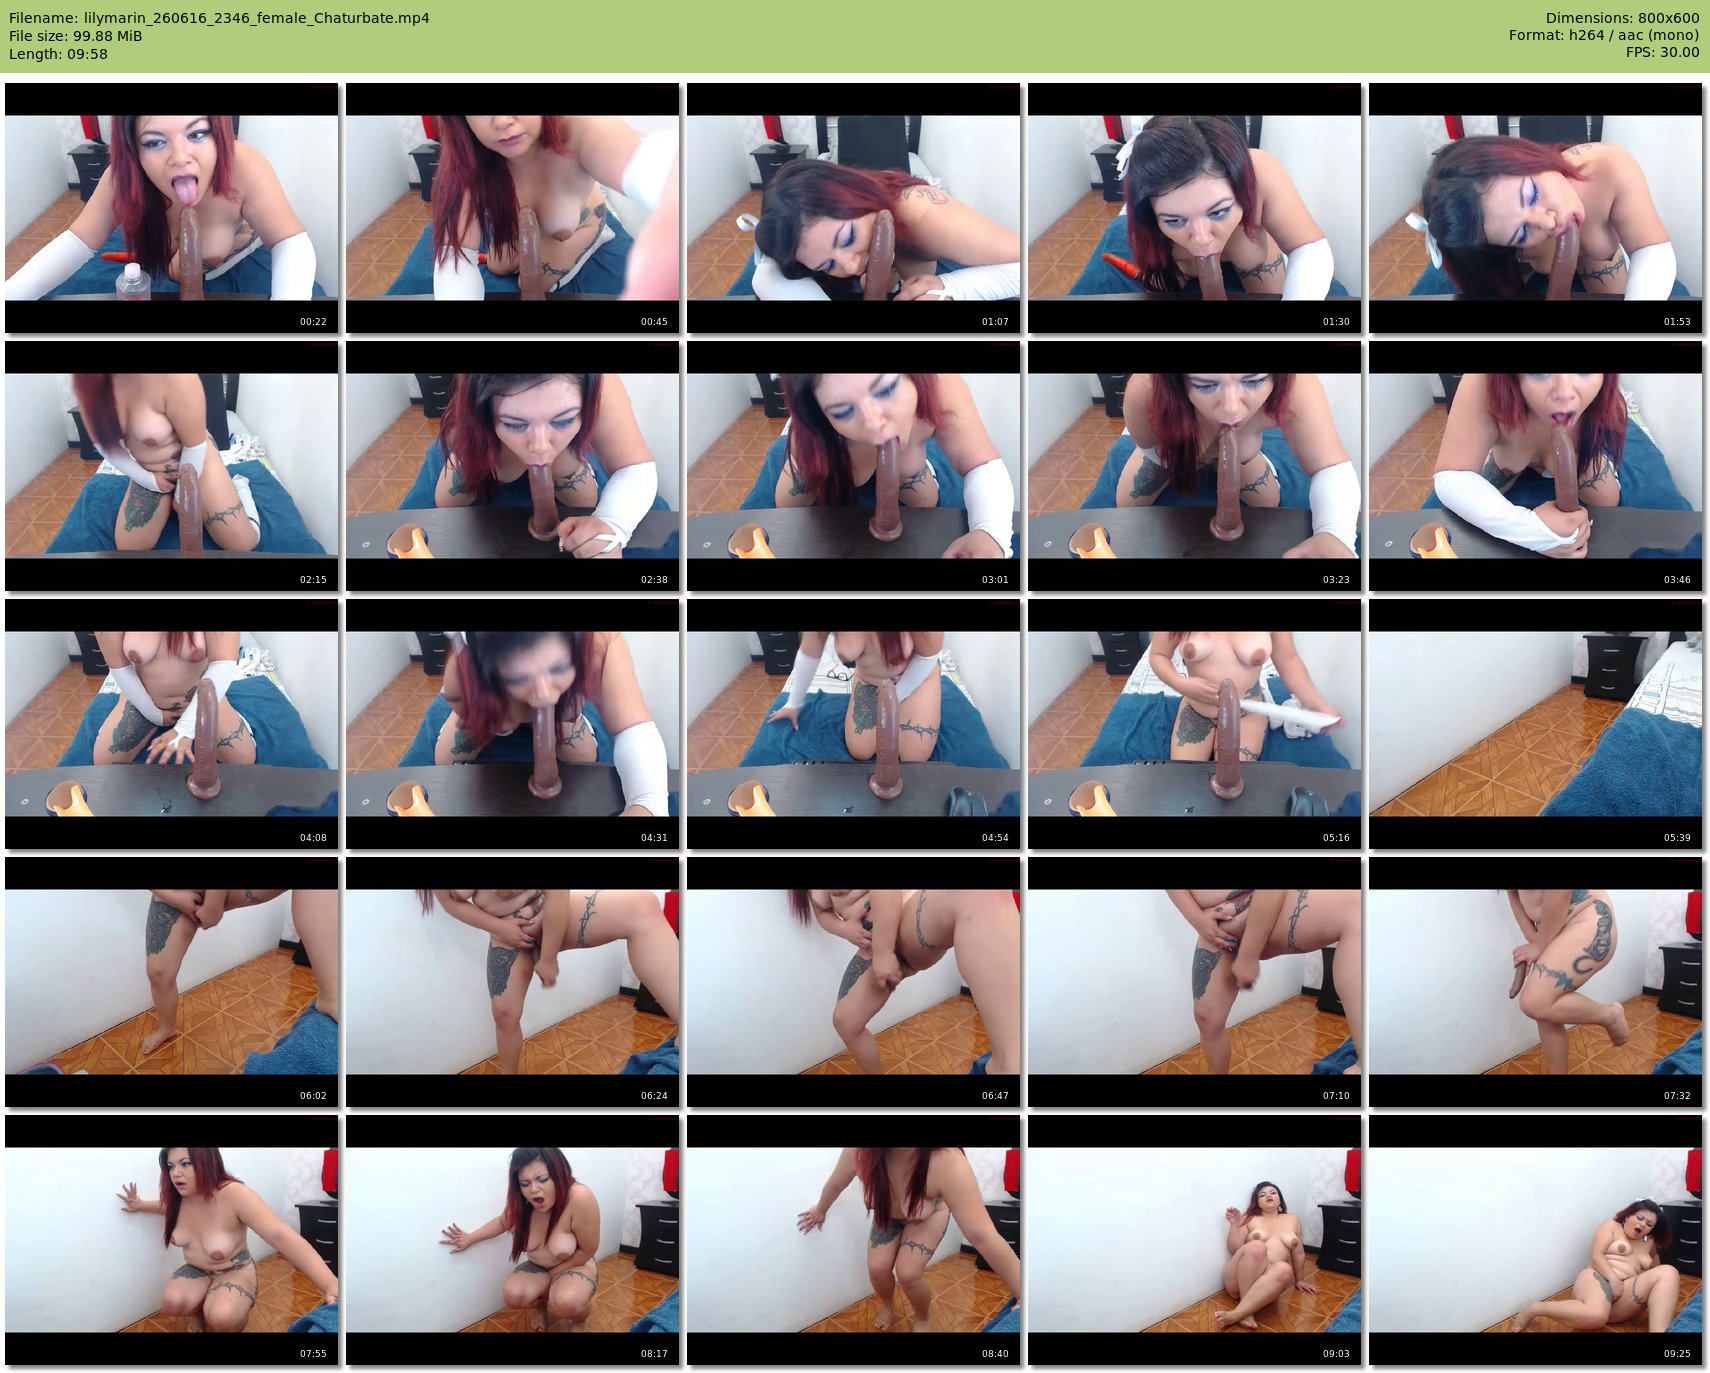Open the thumbnail labeled 04:54

point(853,724)
